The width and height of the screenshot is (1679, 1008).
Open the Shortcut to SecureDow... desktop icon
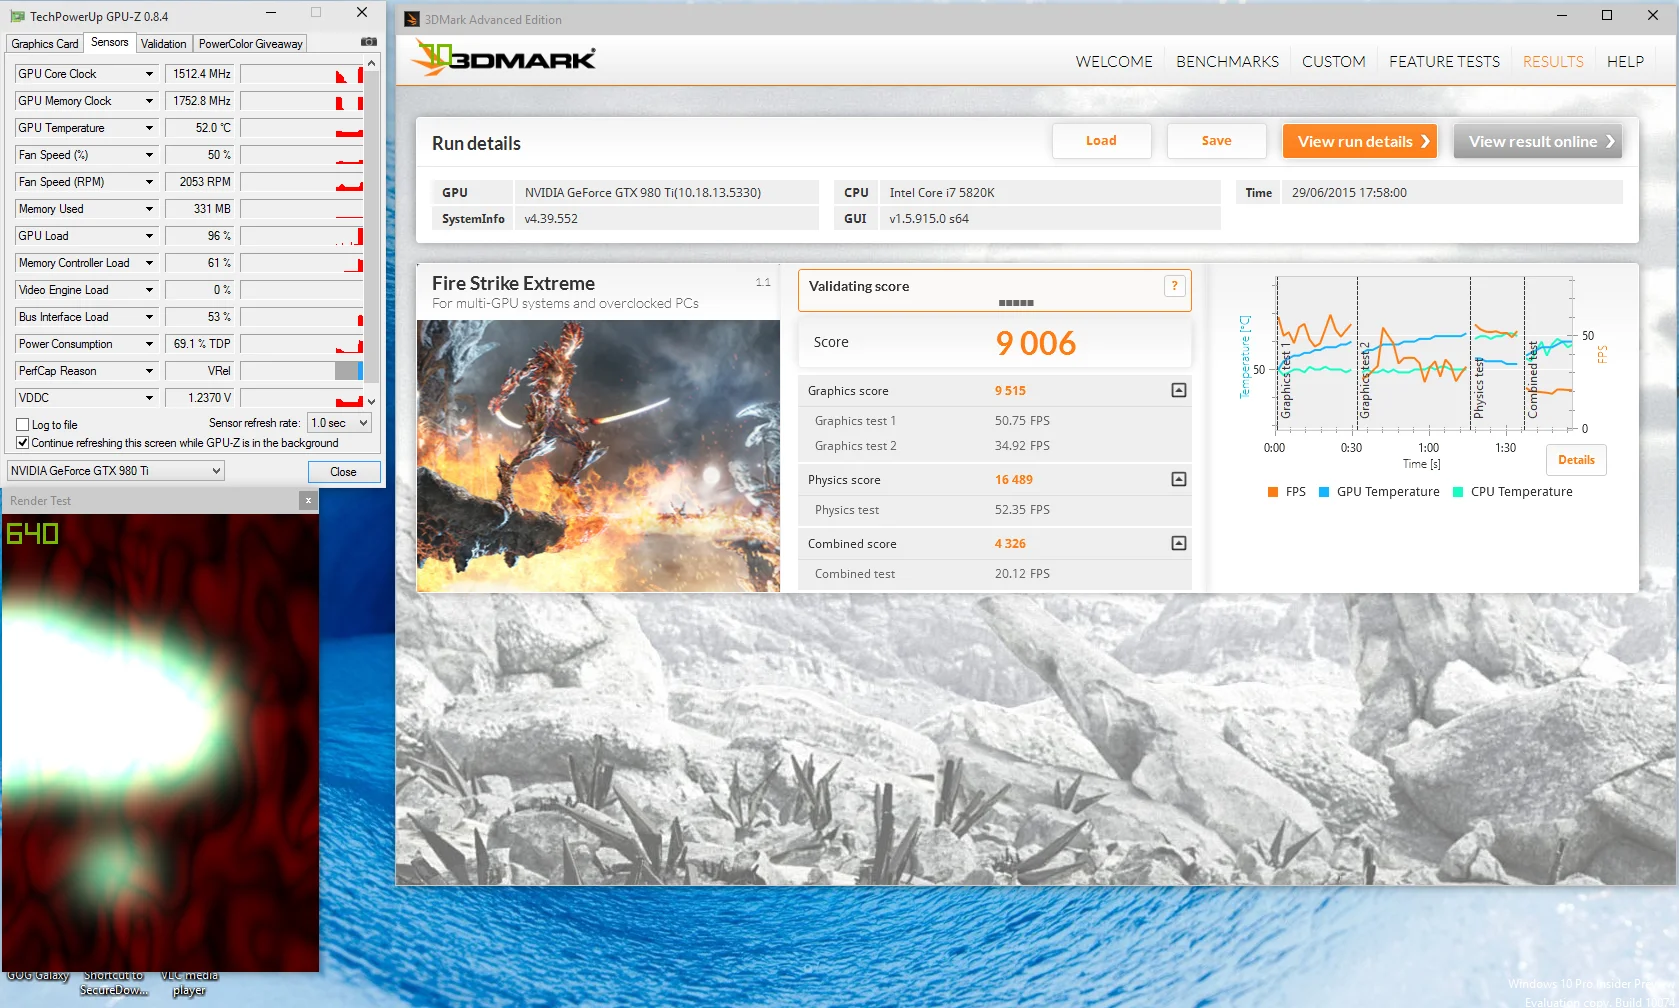[113, 983]
